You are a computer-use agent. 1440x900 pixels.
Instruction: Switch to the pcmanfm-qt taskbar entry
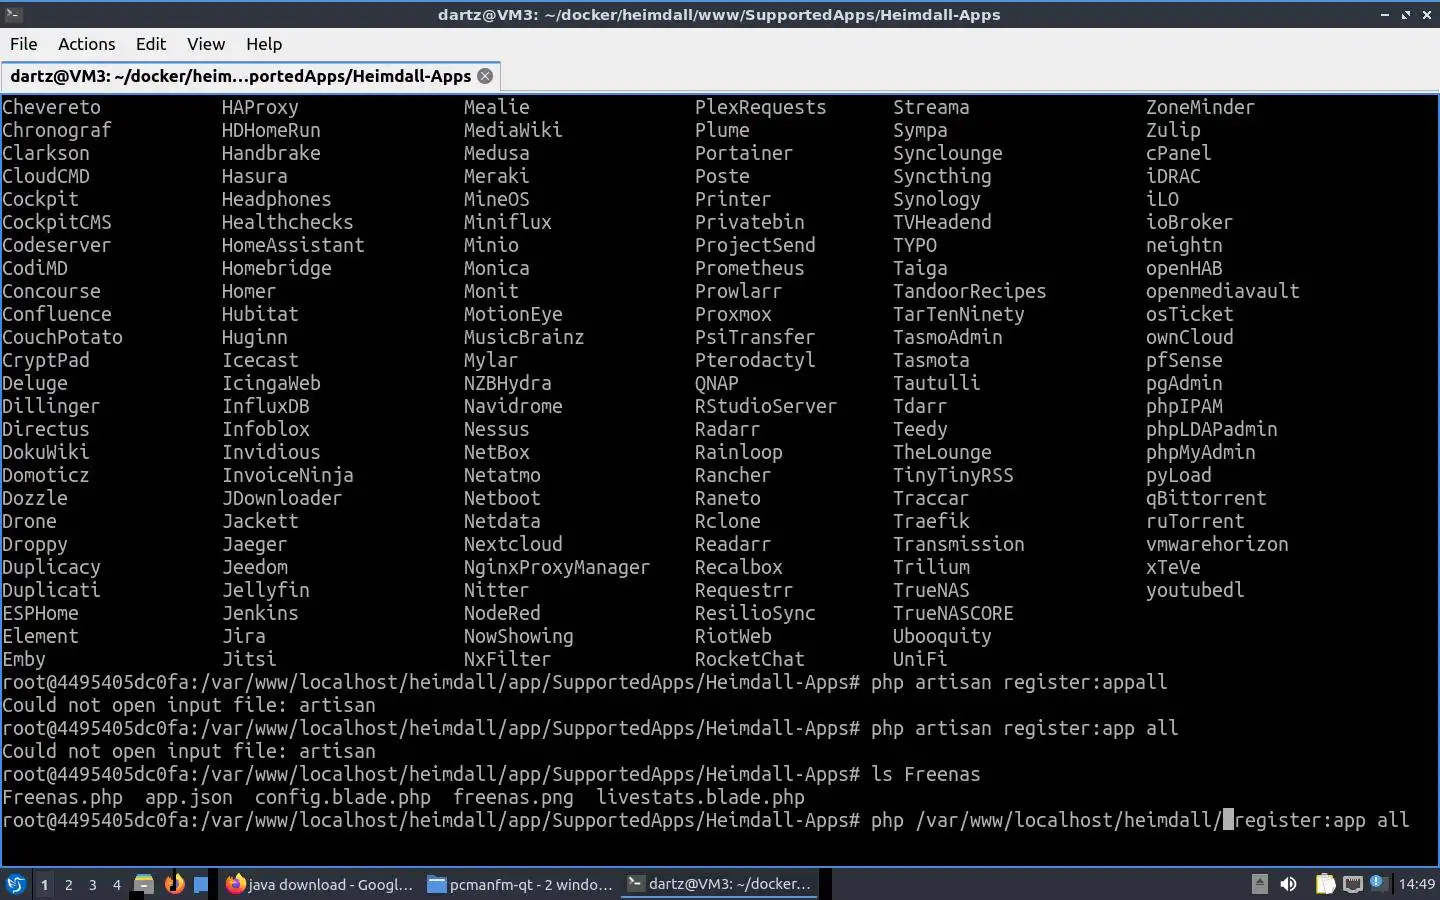tap(520, 884)
